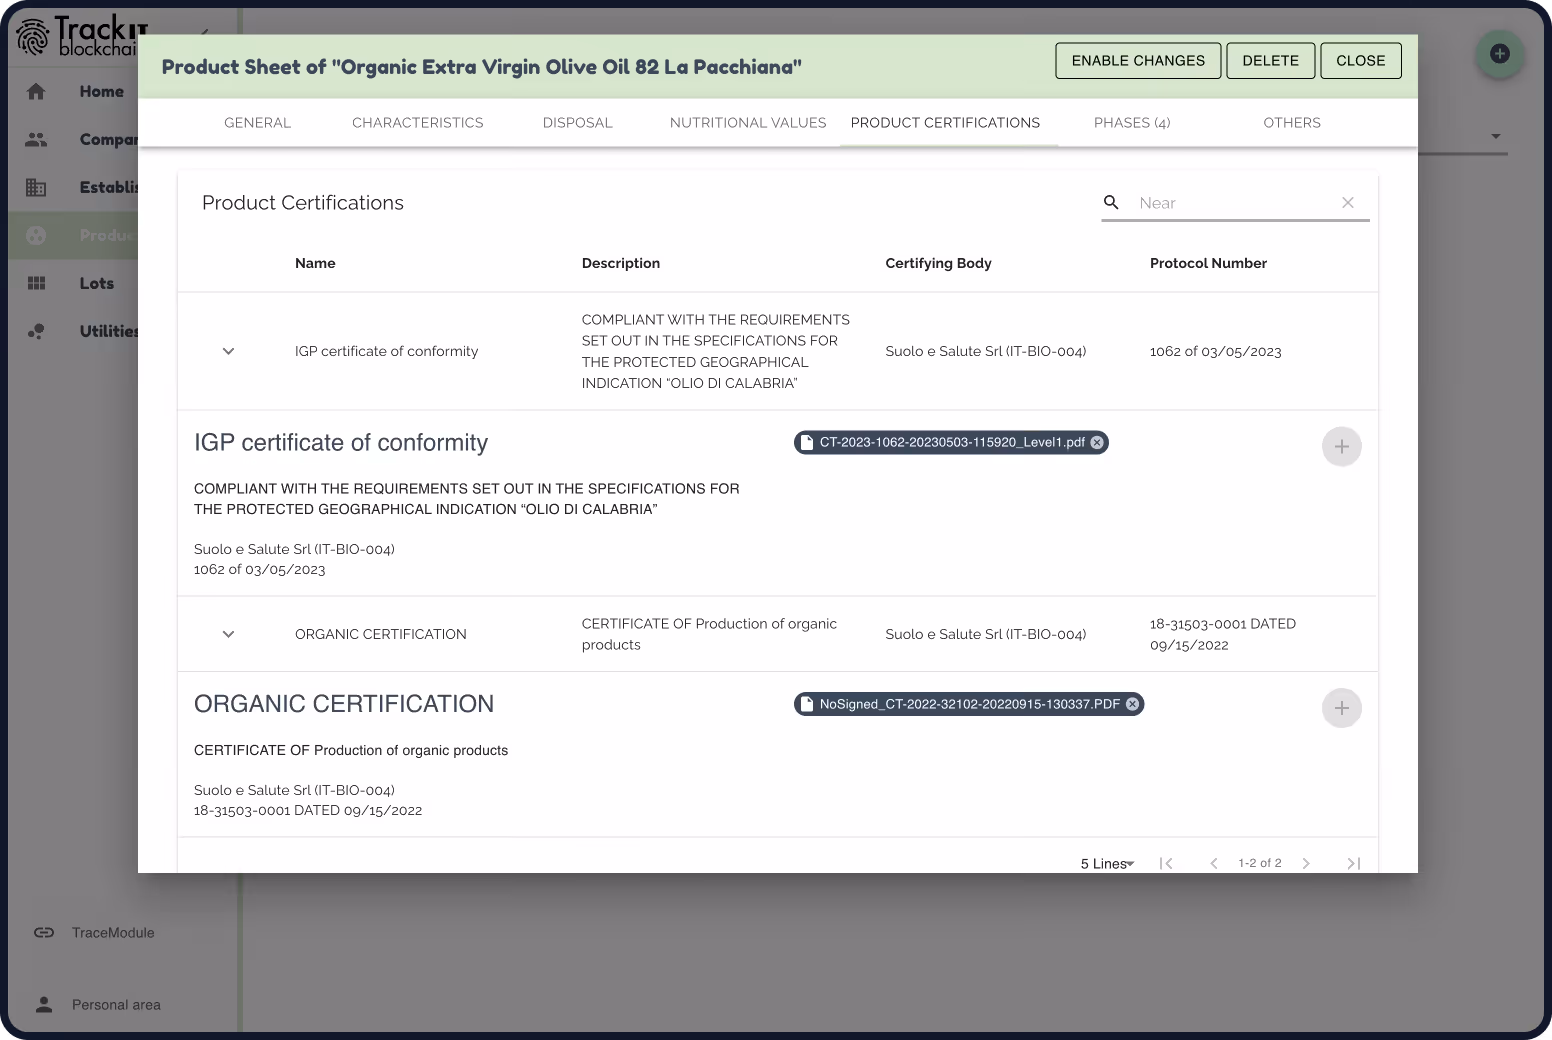The width and height of the screenshot is (1552, 1040).
Task: Open the NUTRITIONAL VALUES tab
Action: pyautogui.click(x=748, y=122)
